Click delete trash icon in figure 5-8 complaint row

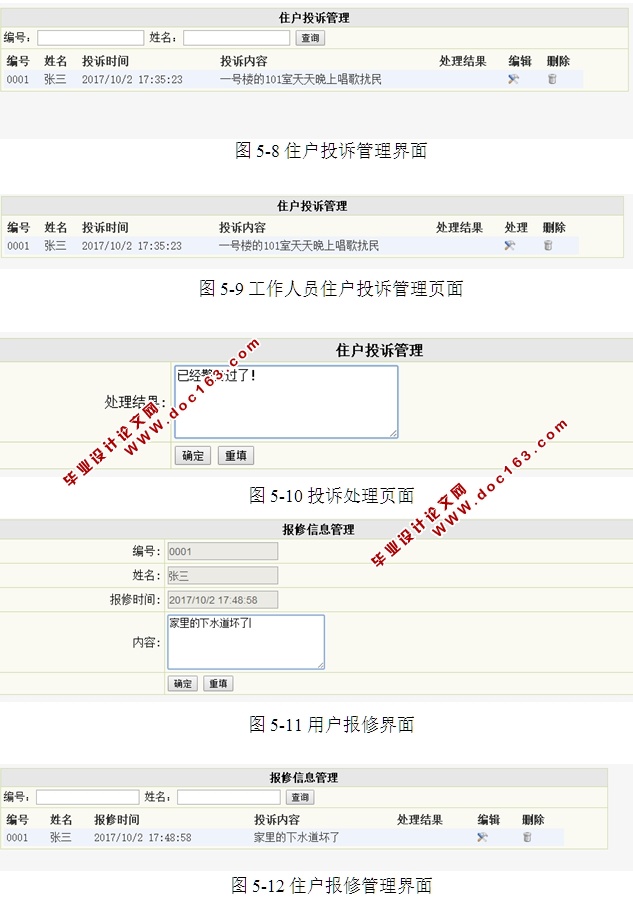552,79
